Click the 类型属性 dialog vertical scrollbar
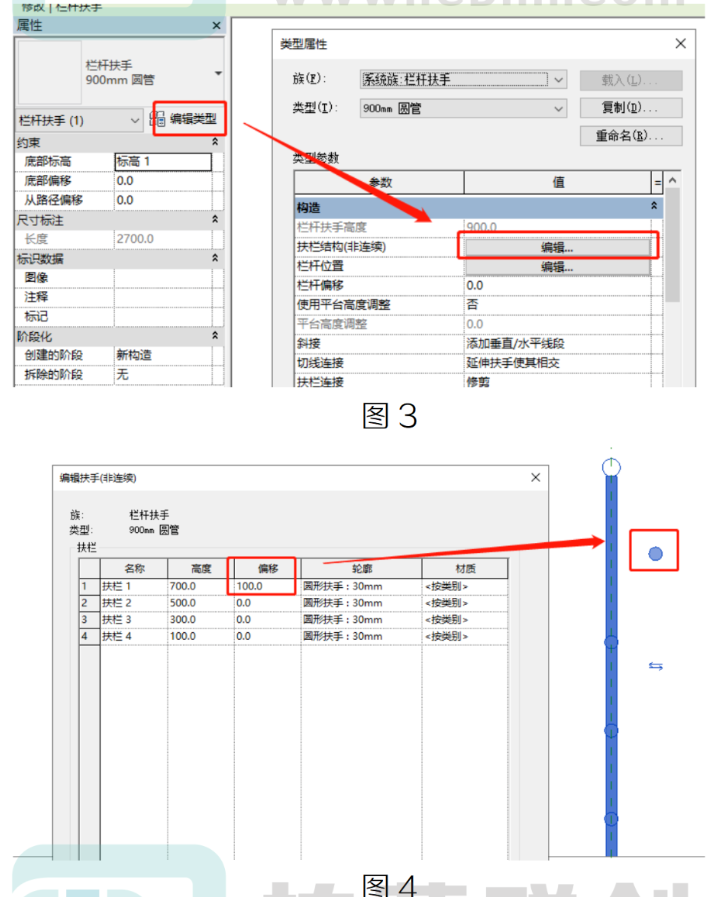 673,245
